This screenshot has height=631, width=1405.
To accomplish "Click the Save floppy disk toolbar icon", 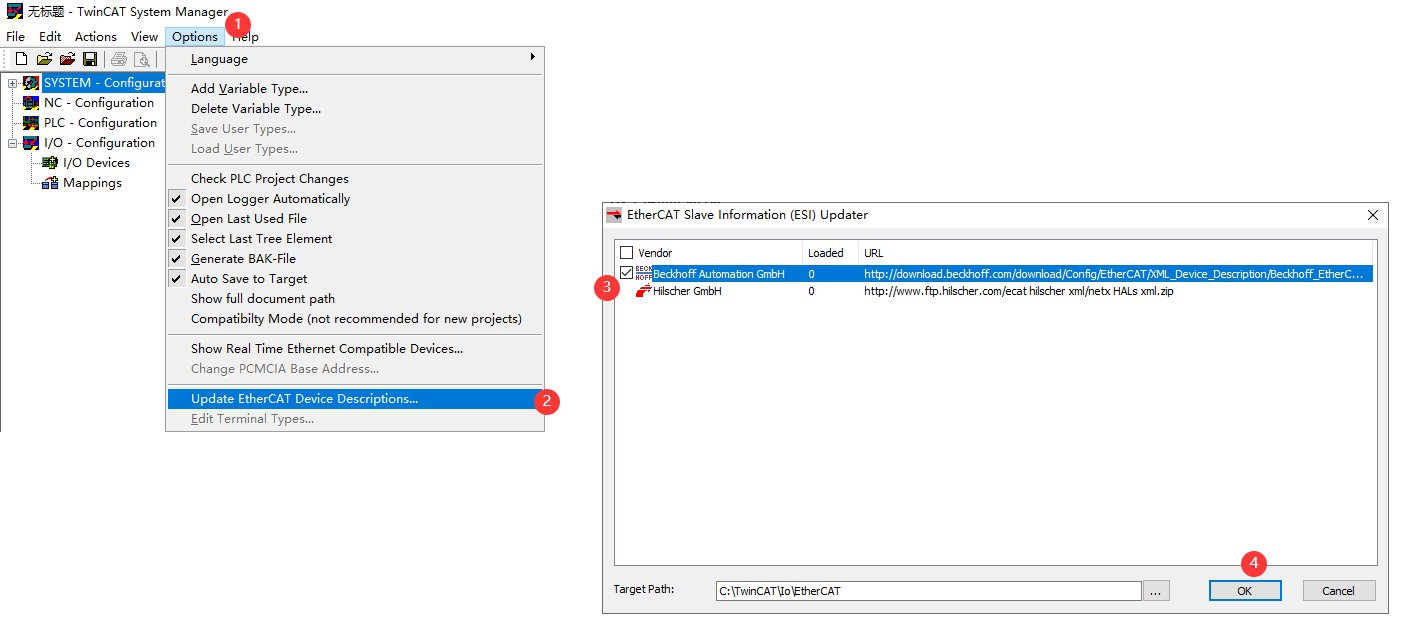I will pos(90,60).
